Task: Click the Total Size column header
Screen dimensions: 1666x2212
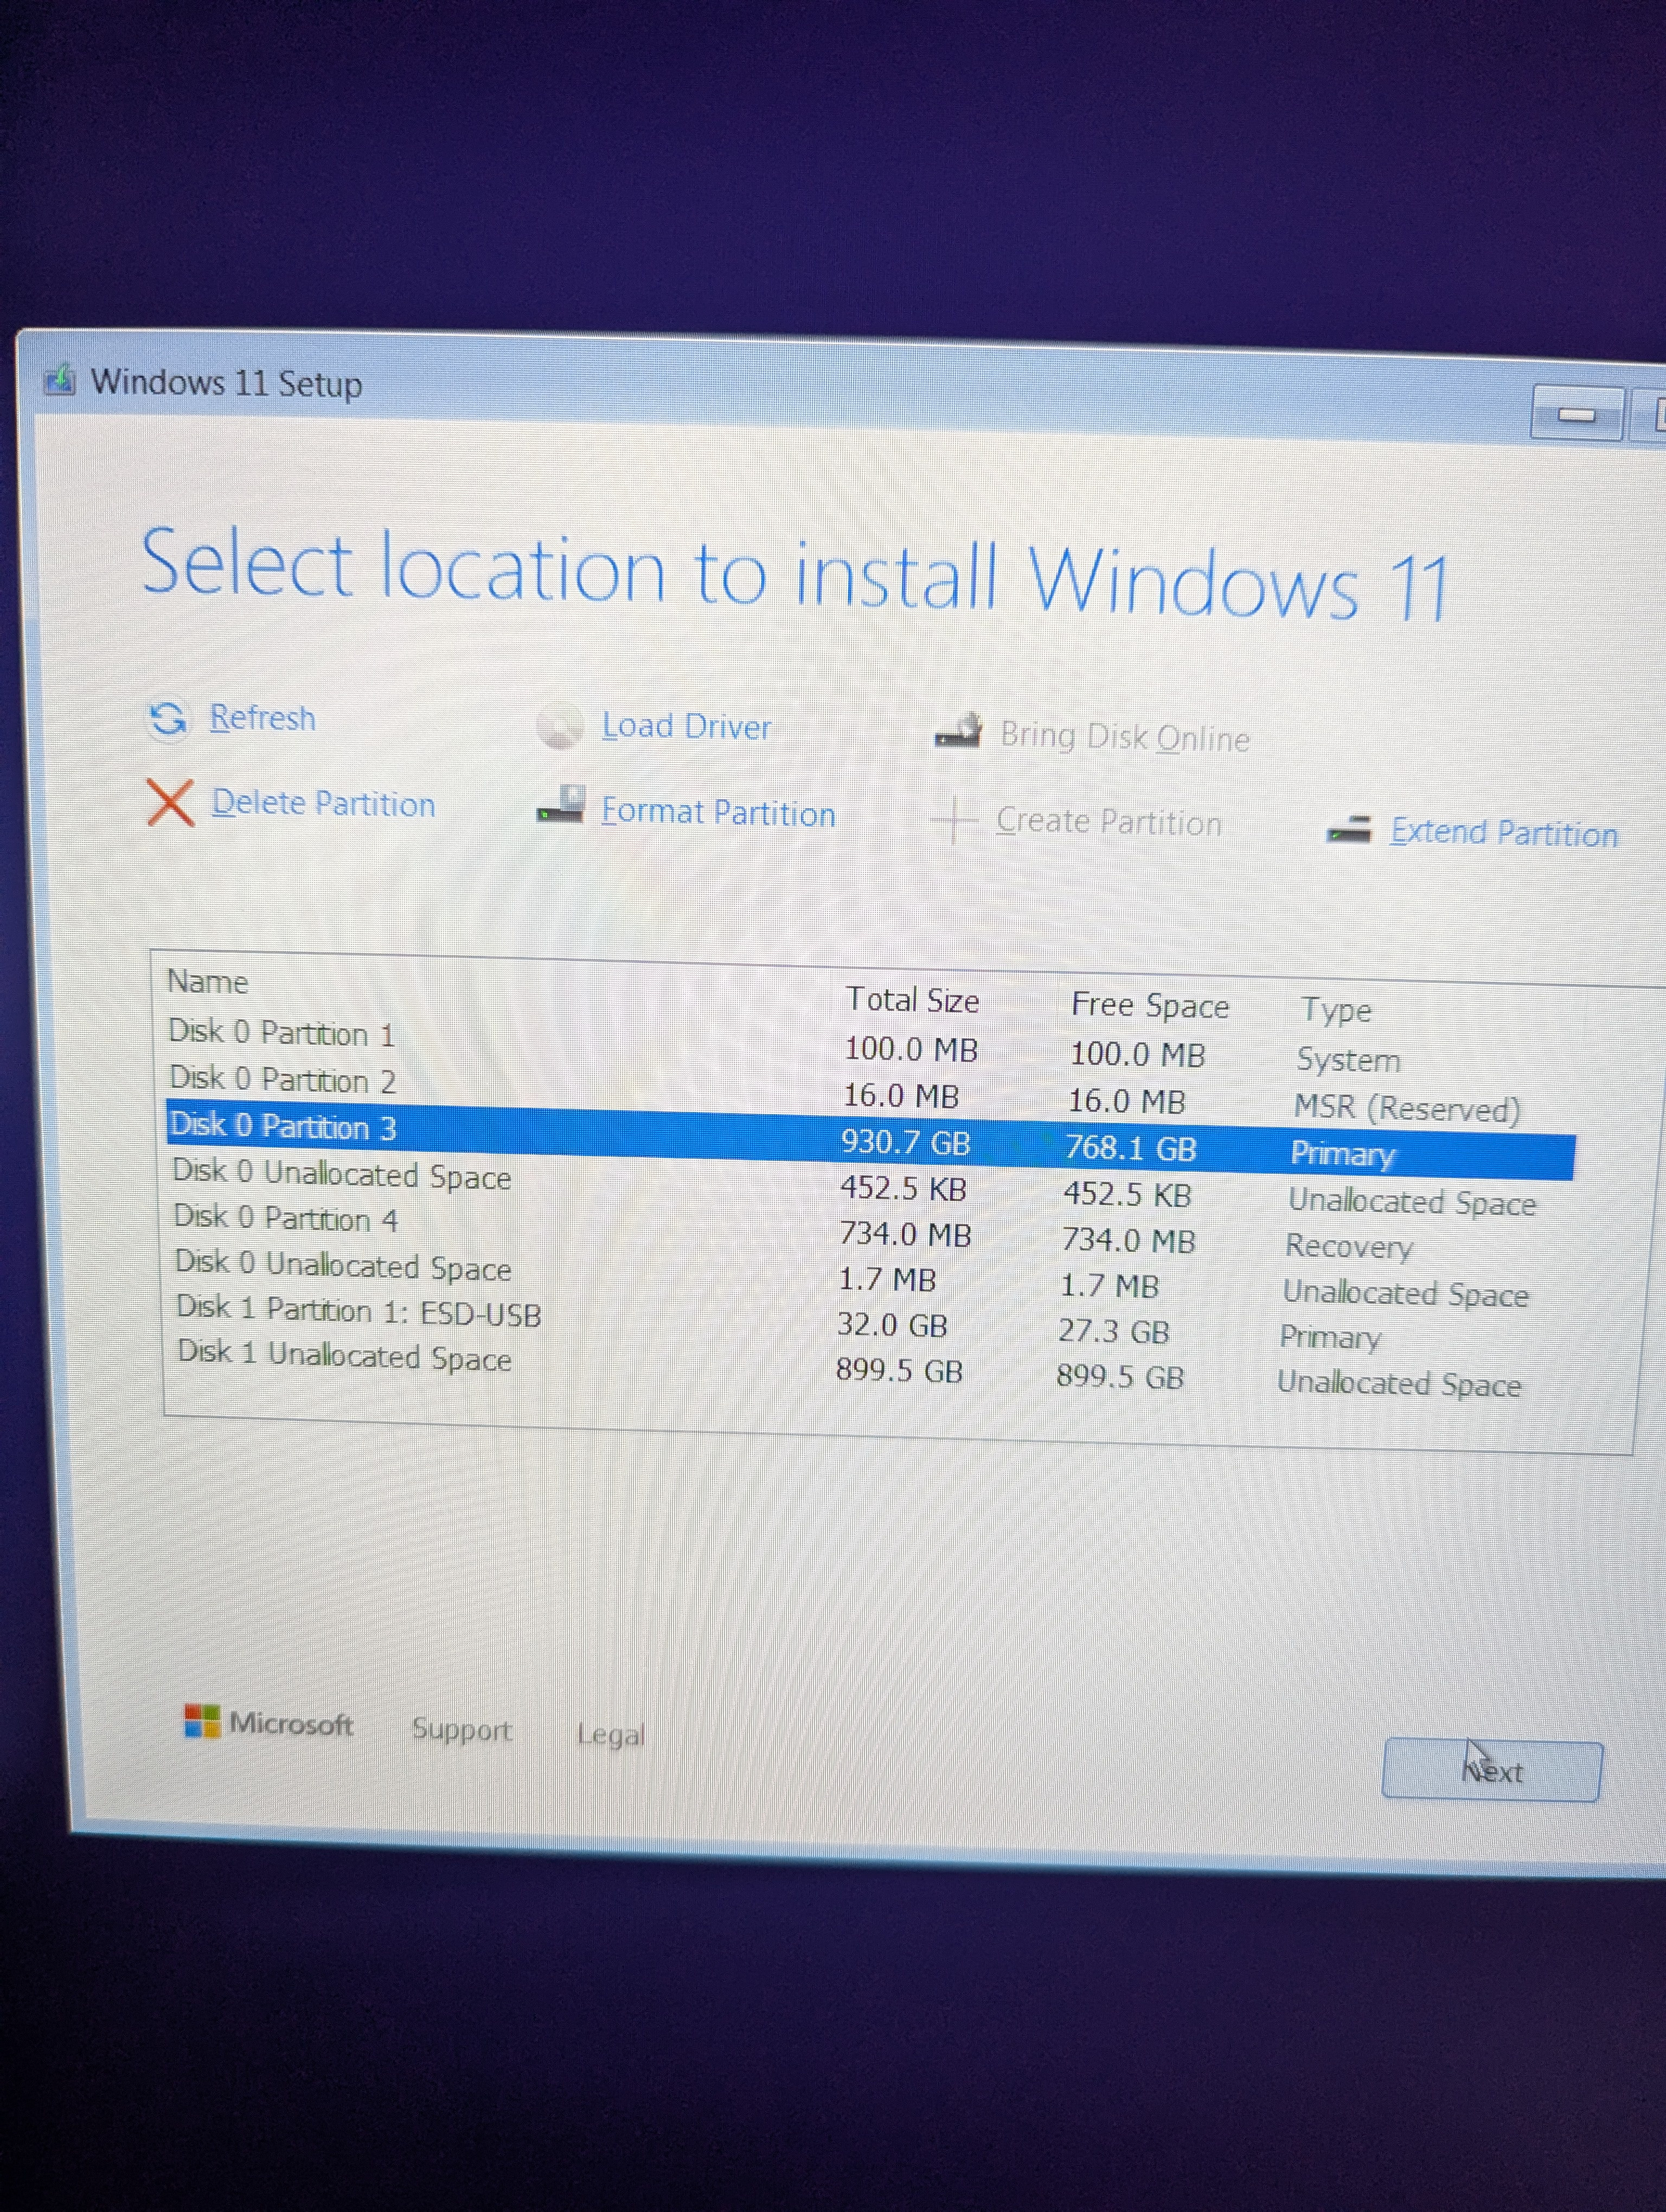Action: click(x=912, y=999)
